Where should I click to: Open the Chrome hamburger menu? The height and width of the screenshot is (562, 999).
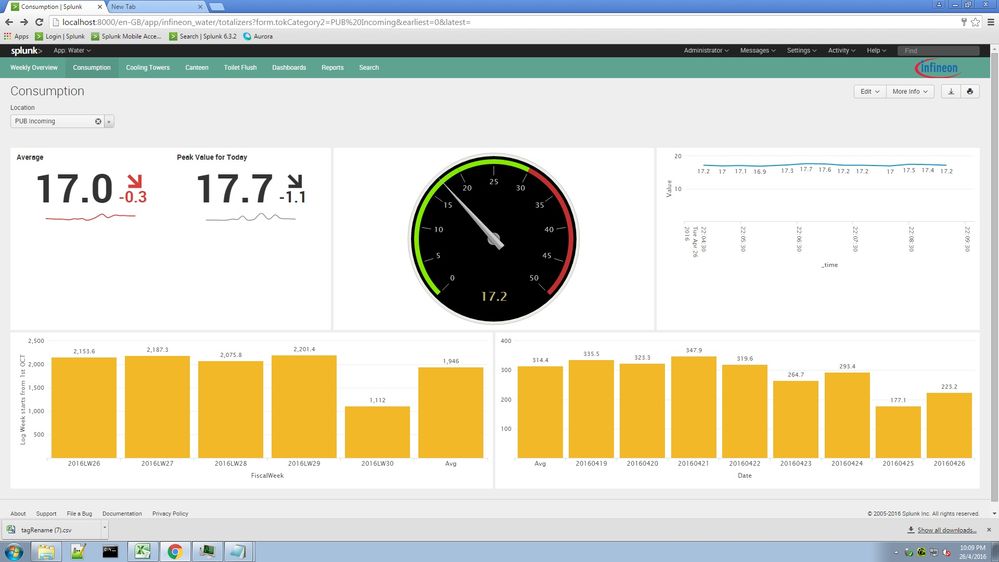pyautogui.click(x=987, y=21)
